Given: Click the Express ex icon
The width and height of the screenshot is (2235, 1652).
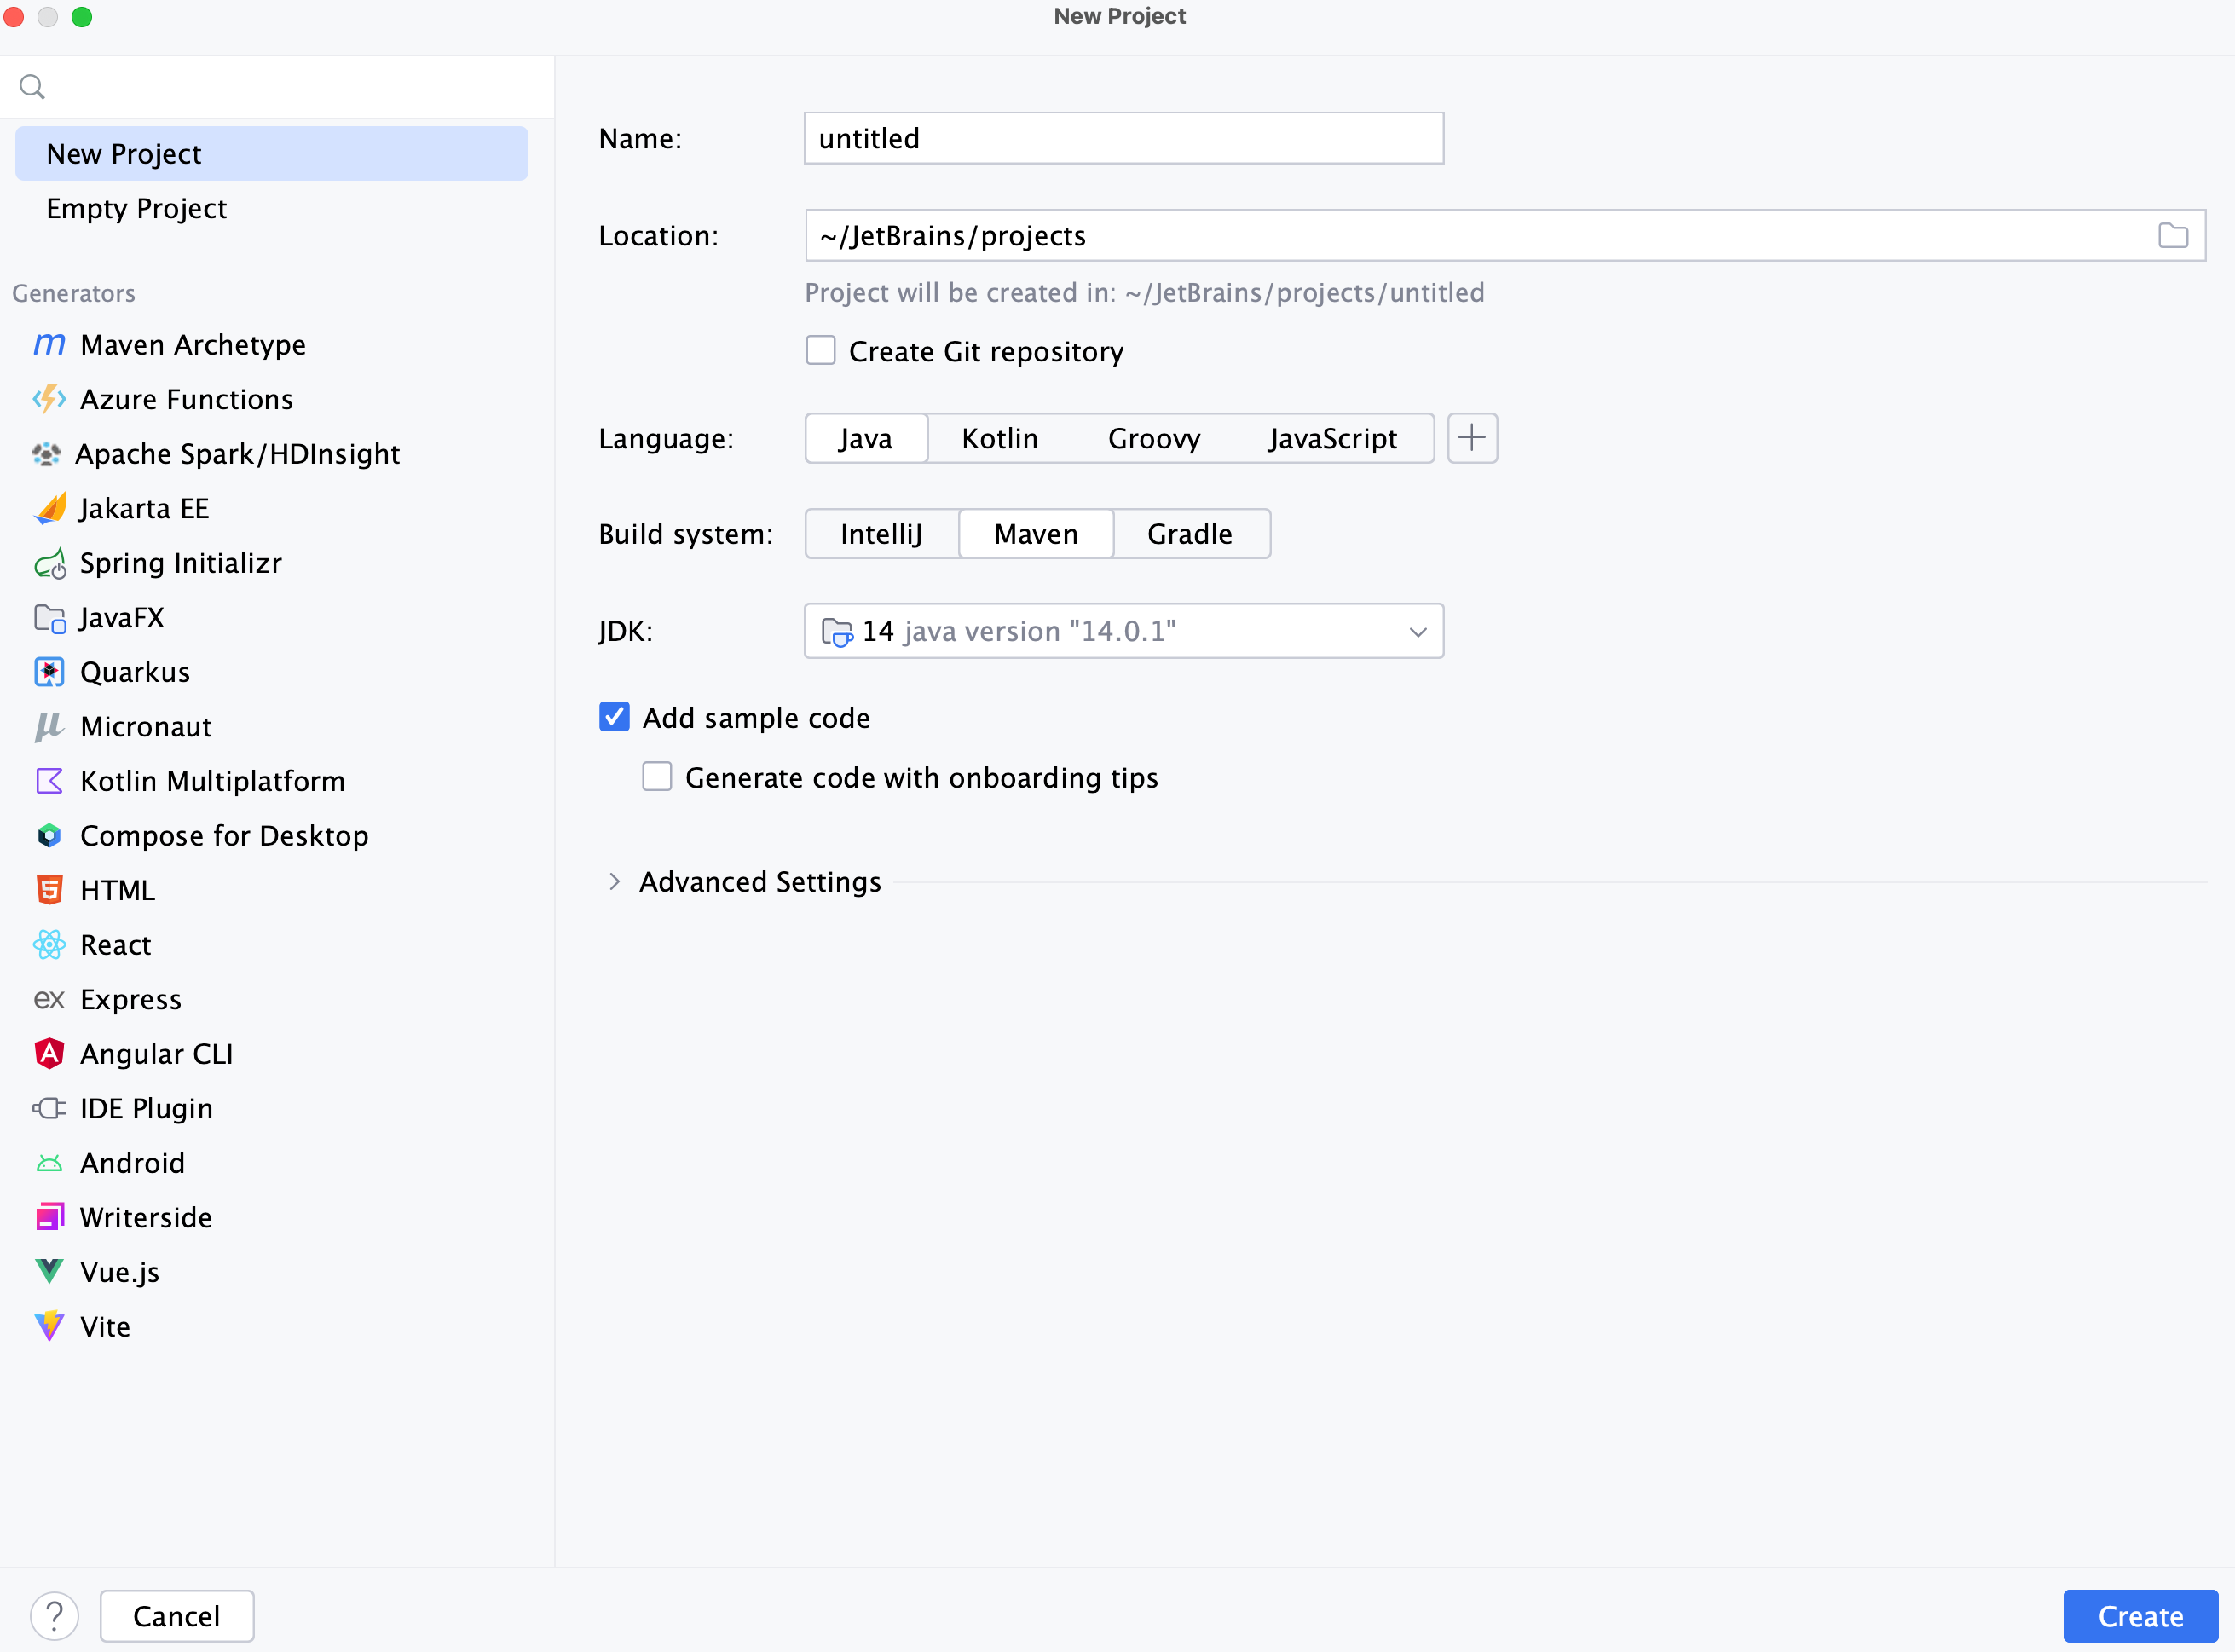Looking at the screenshot, I should [x=49, y=1000].
